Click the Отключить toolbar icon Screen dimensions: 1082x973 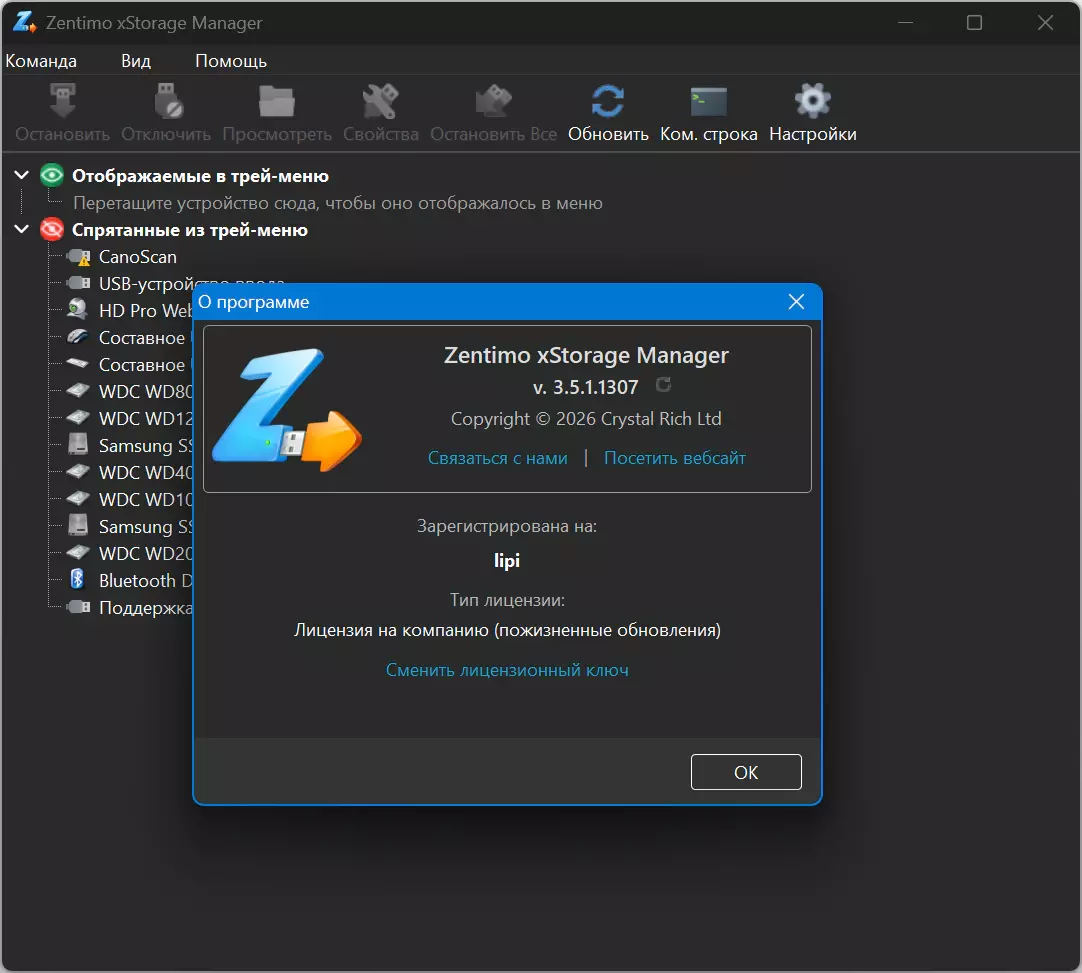point(168,101)
